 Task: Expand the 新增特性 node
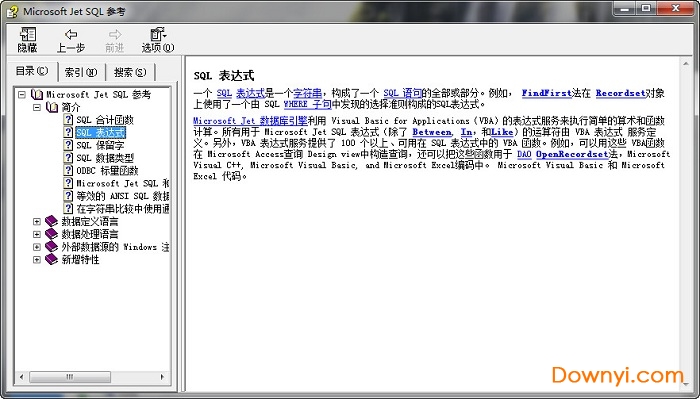pos(37,259)
